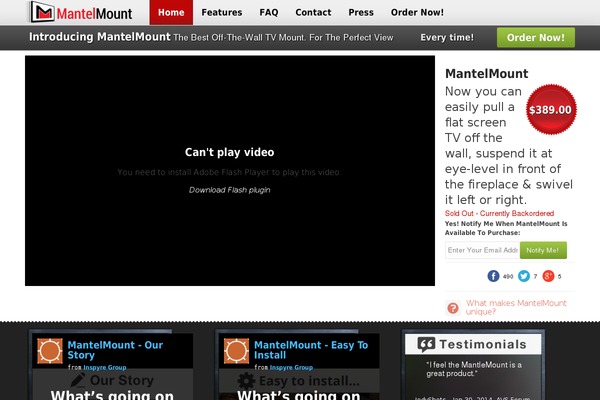Click the MantelMount - Our Story video title

coord(115,350)
